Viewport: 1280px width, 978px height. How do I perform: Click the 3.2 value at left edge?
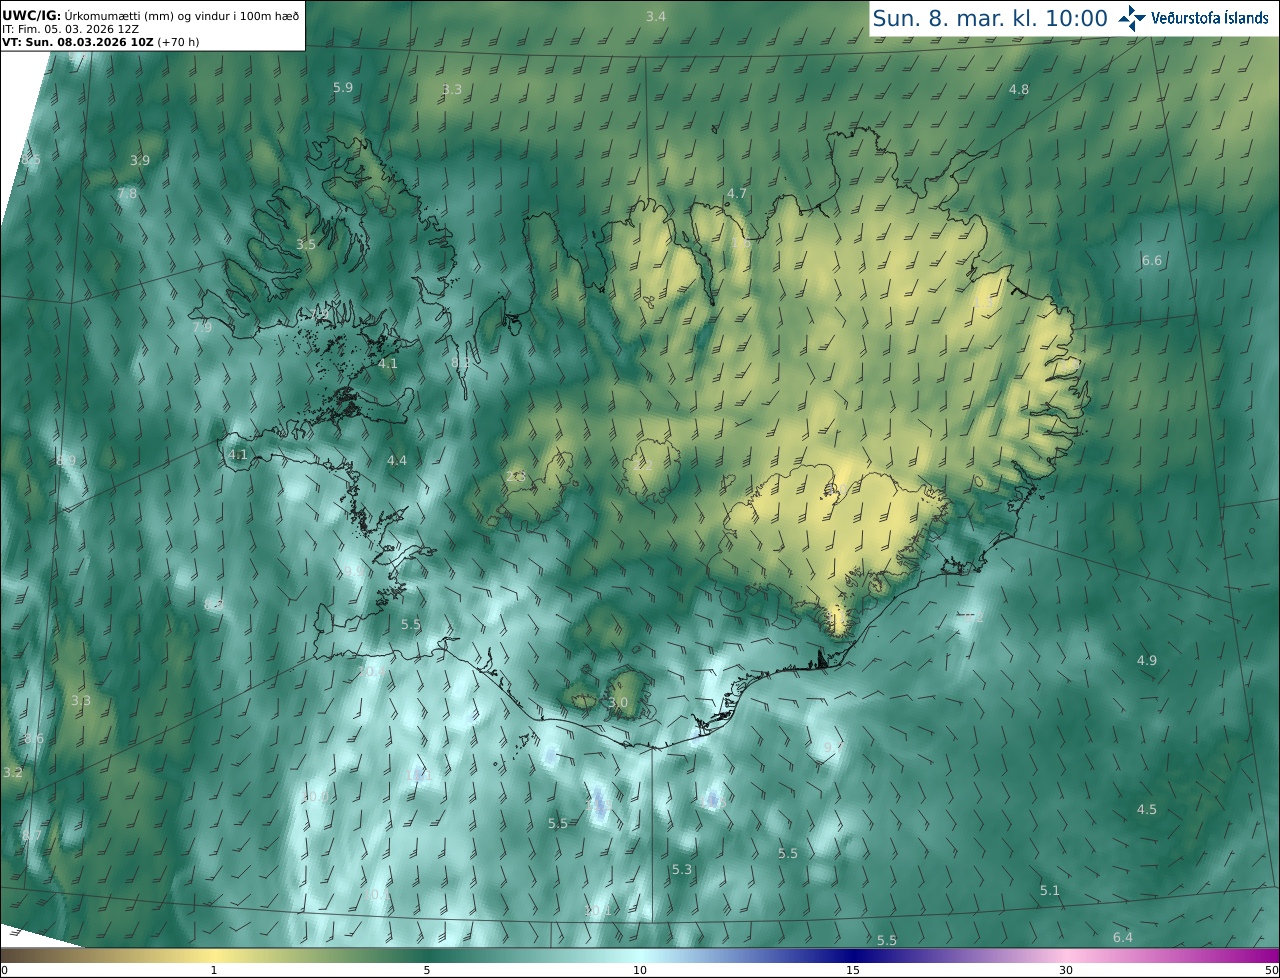[x=13, y=773]
